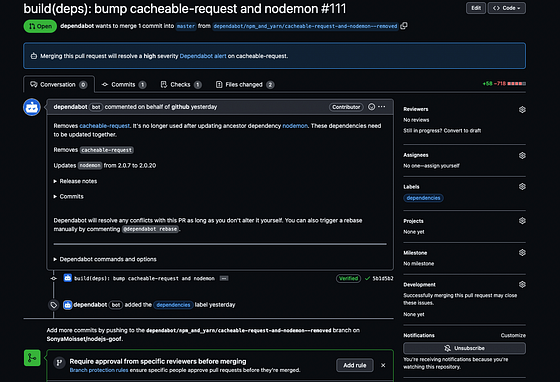Open the Checks tab

click(x=181, y=85)
